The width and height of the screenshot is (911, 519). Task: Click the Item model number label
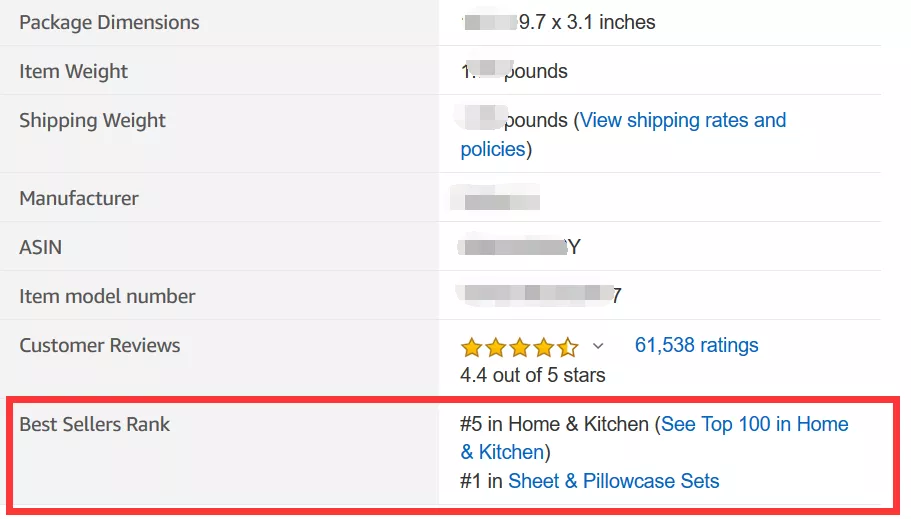107,296
